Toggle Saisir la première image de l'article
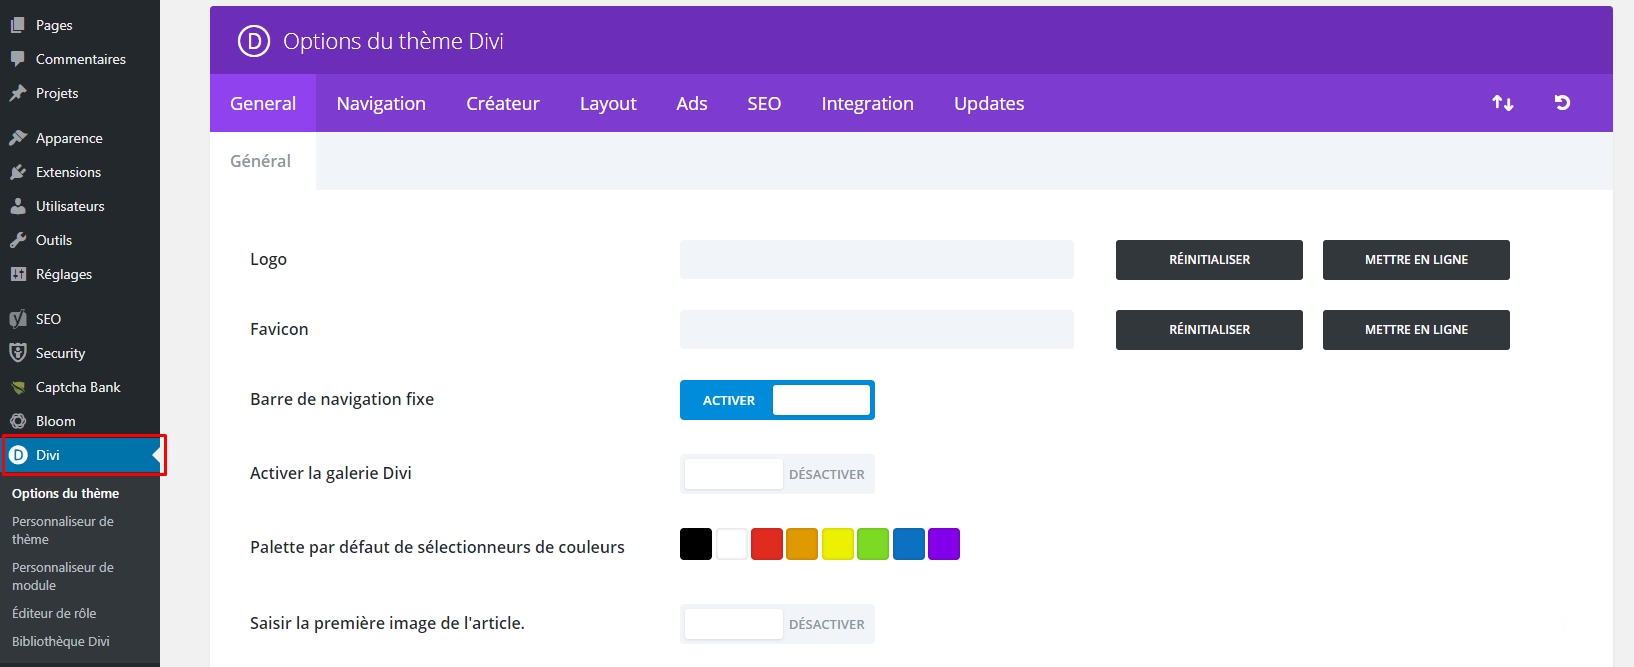Image resolution: width=1634 pixels, height=667 pixels. (x=777, y=624)
